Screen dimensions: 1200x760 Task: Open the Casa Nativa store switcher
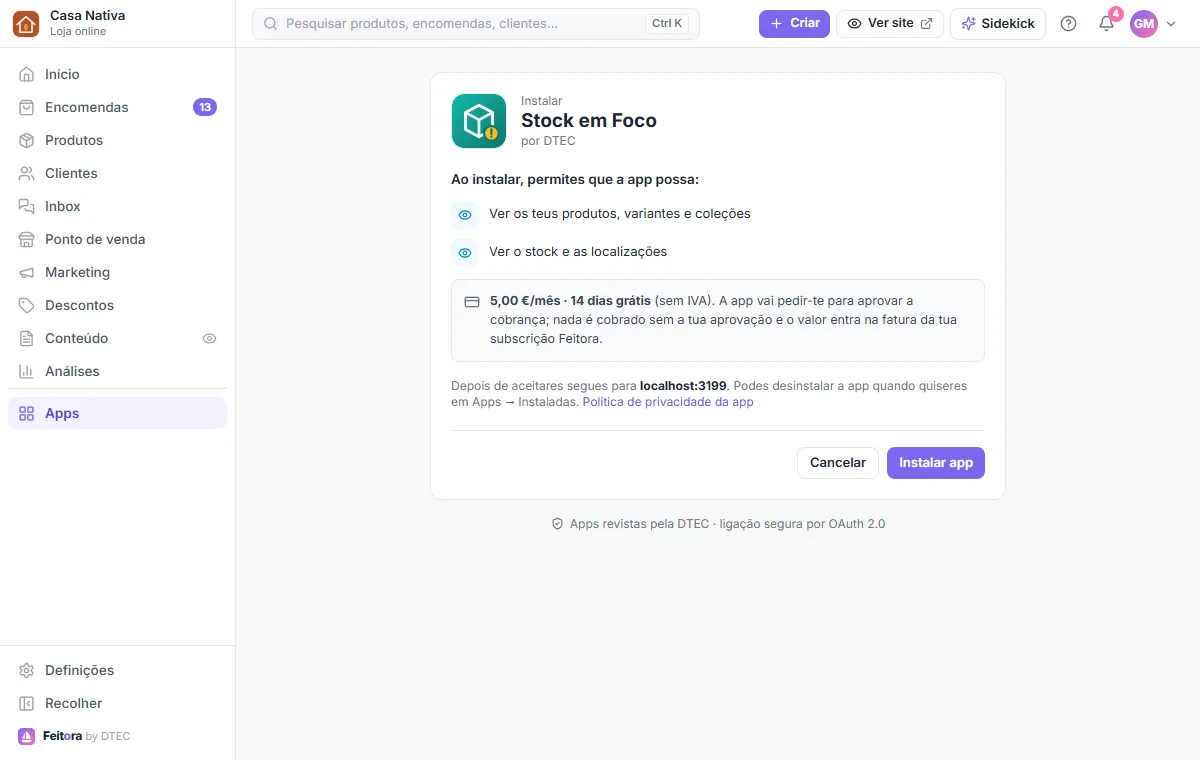click(118, 23)
